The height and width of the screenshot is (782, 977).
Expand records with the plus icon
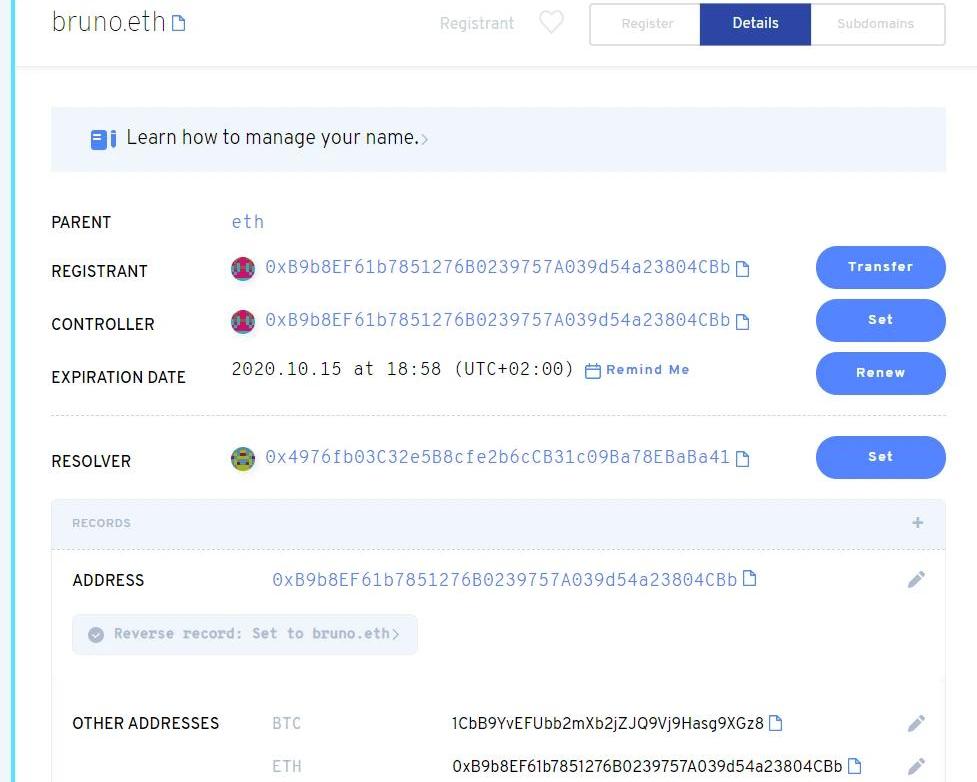(x=917, y=523)
